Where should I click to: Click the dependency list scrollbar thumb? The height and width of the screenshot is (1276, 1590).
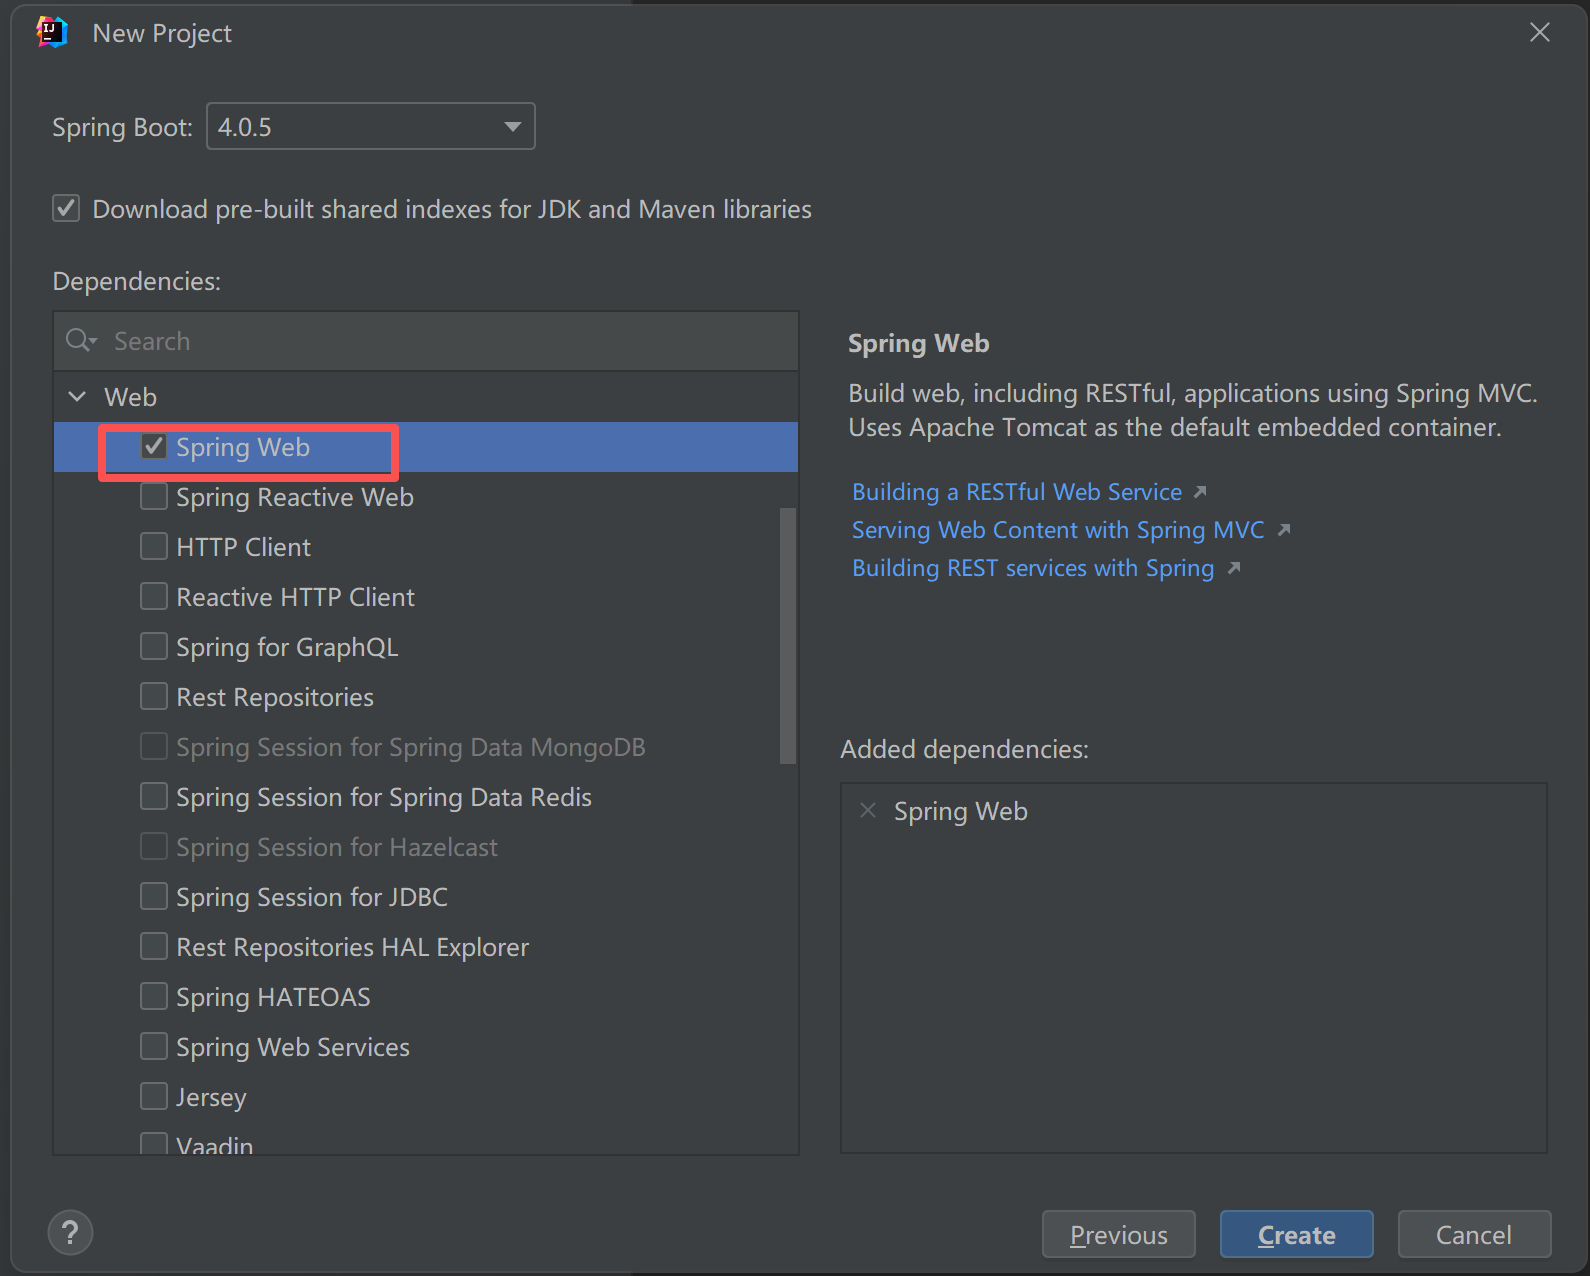[x=788, y=636]
